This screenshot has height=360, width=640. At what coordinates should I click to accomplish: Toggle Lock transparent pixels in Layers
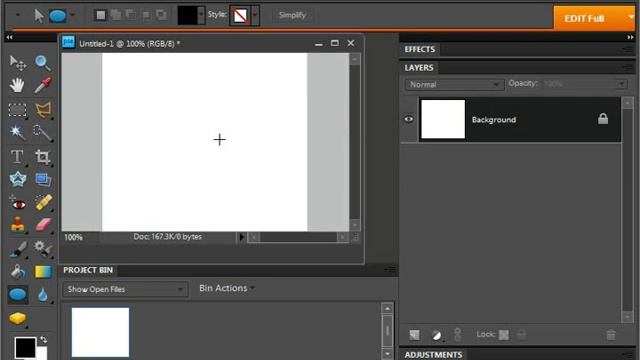pyautogui.click(x=504, y=335)
